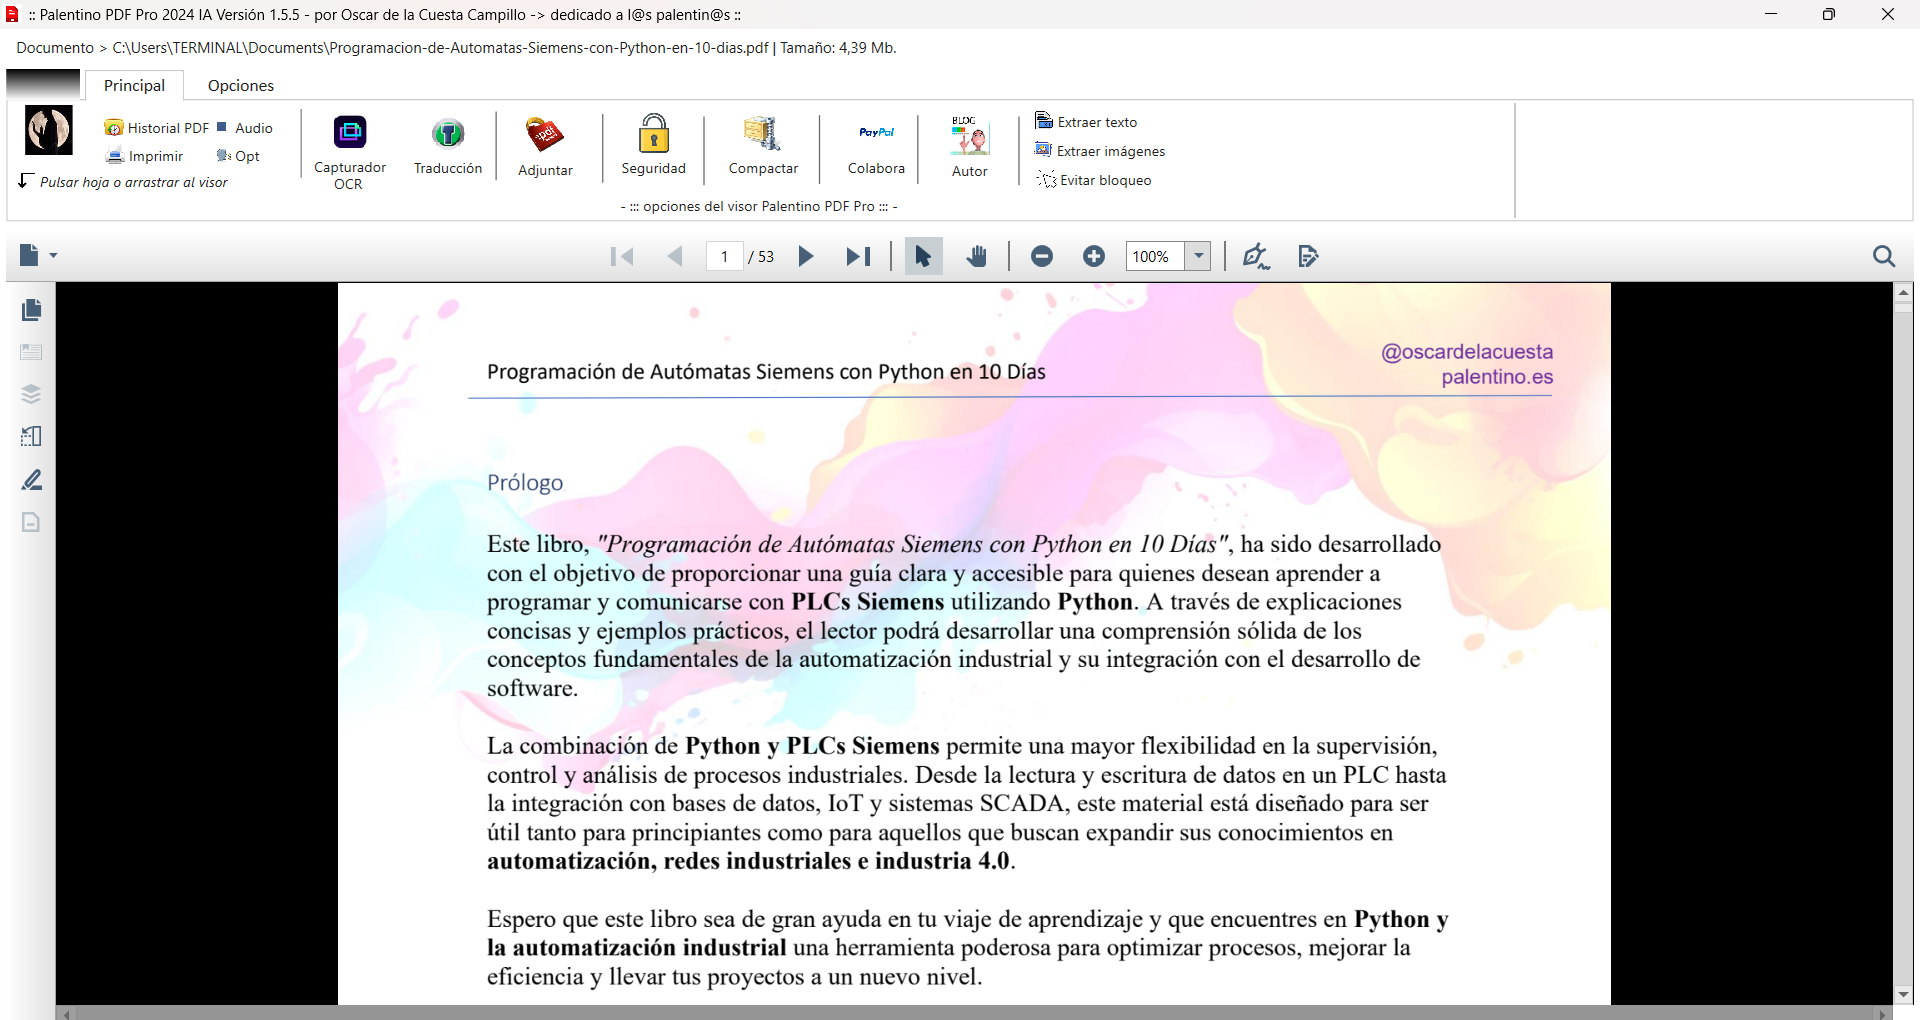Toggle the thumbnails sidebar panel
This screenshot has width=1920, height=1020.
31,311
